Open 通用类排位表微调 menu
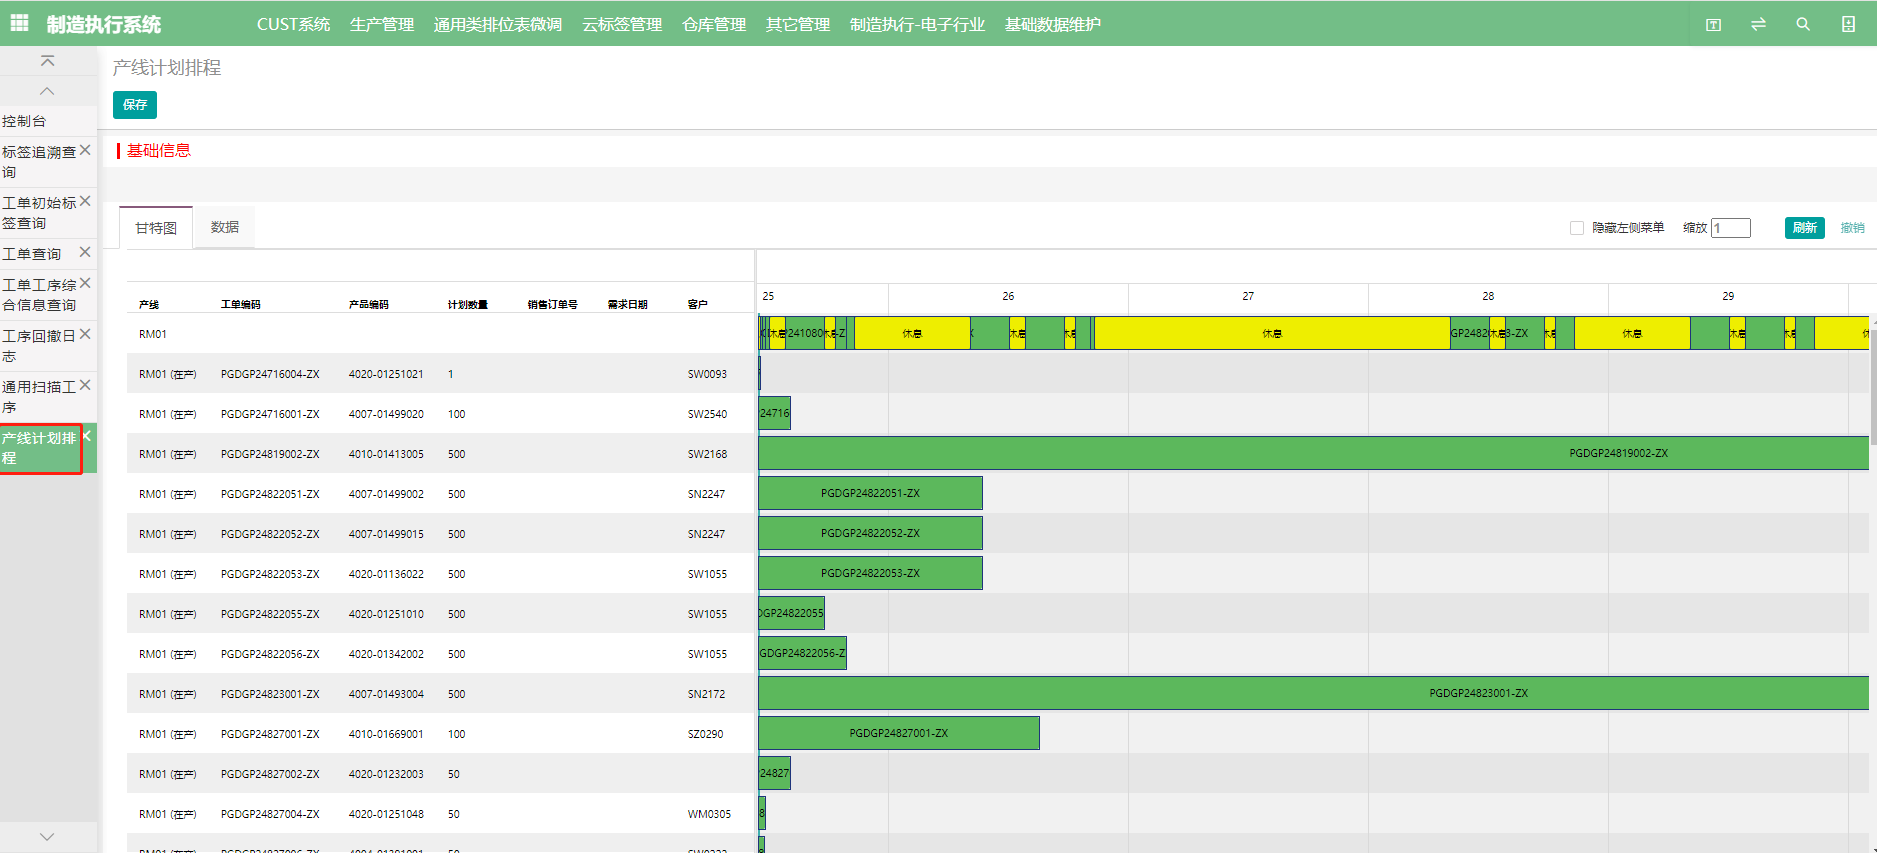1877x853 pixels. pos(498,24)
